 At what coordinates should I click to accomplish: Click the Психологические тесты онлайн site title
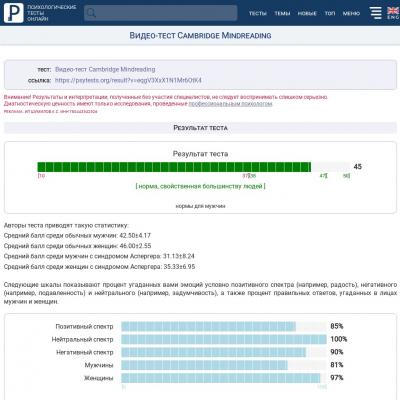[52, 13]
